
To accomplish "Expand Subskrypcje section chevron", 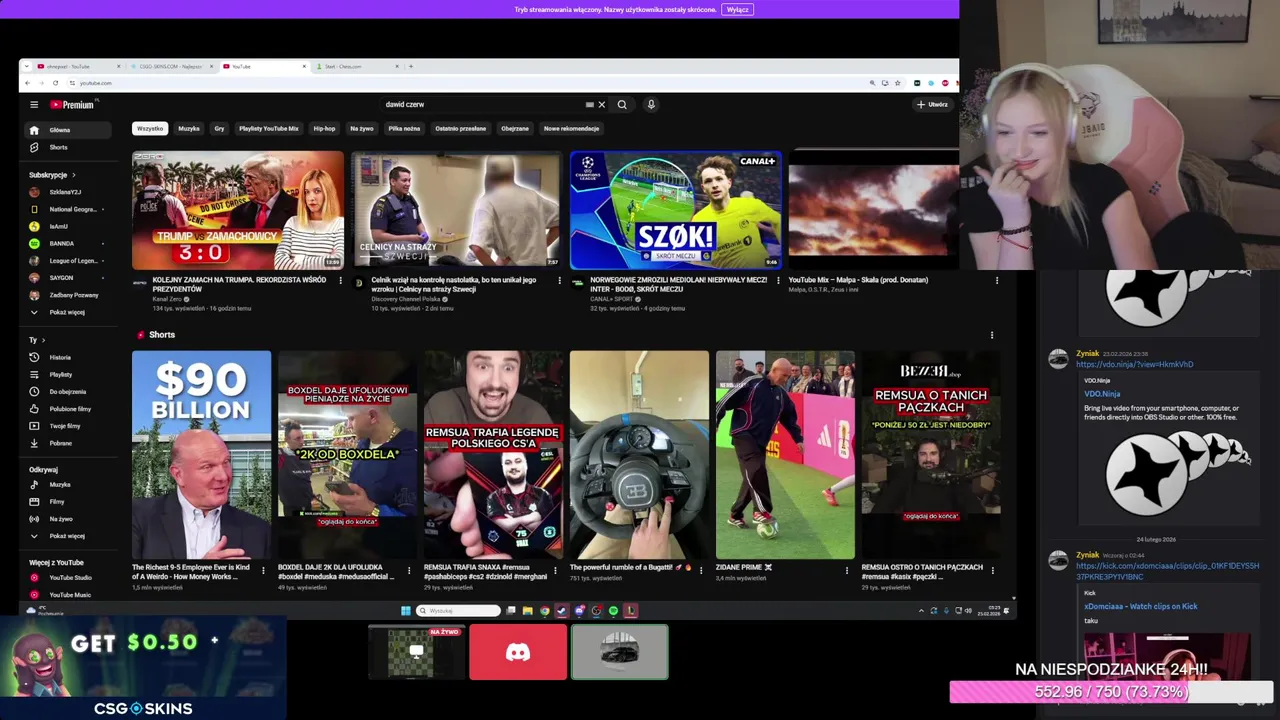I will (74, 175).
